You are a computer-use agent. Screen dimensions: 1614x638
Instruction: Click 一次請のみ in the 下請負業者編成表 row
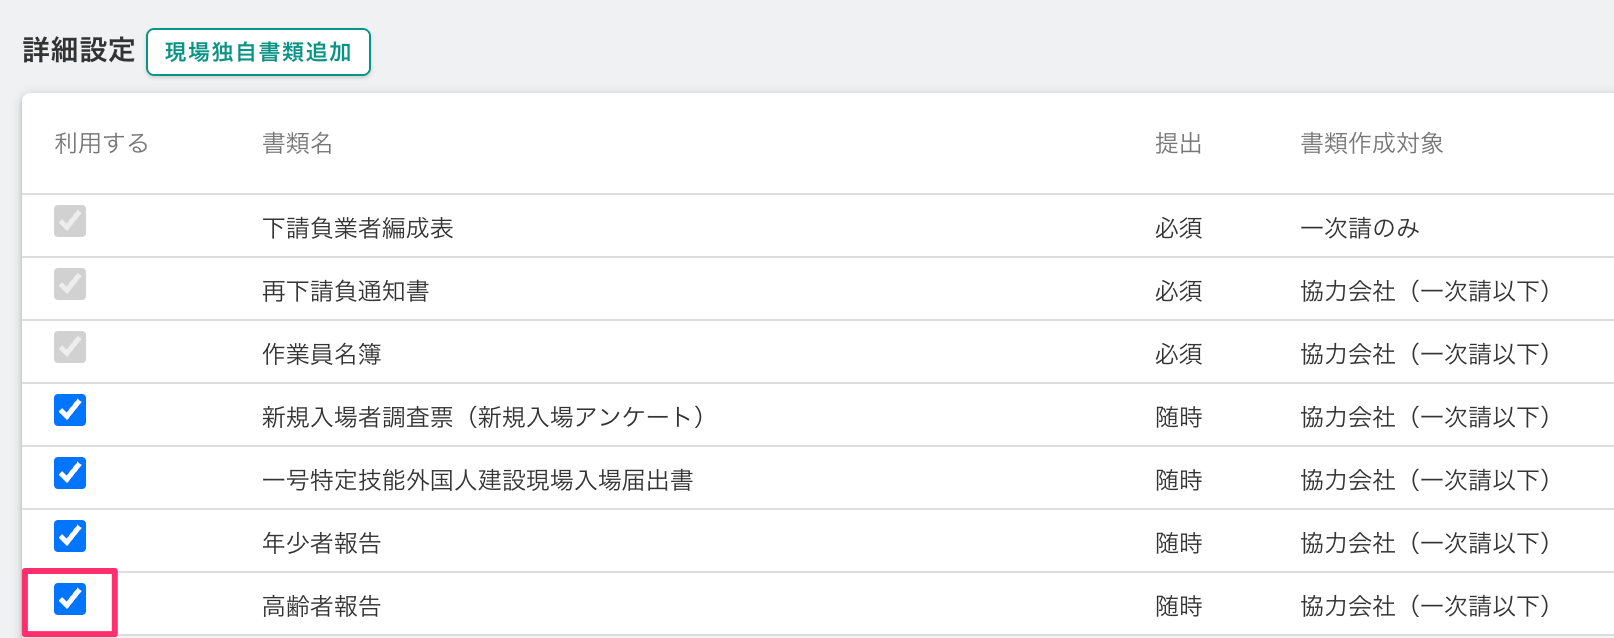(1359, 228)
